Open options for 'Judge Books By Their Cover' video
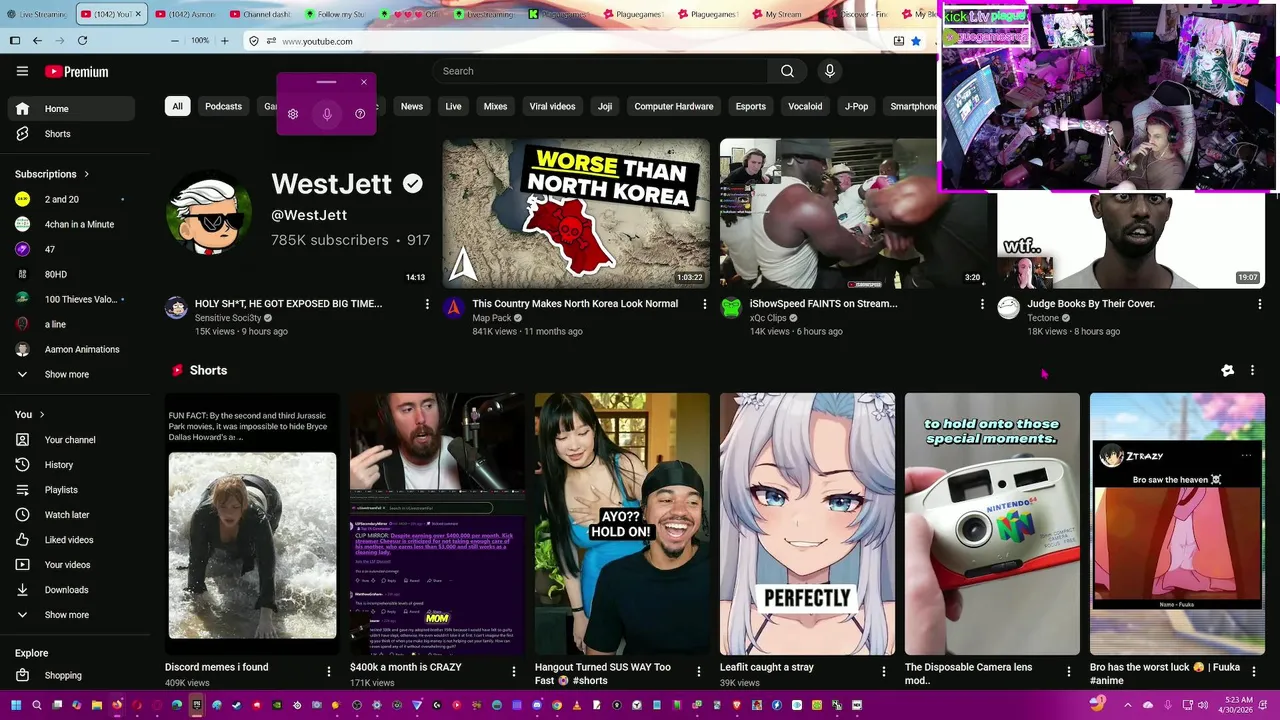 pos(1259,304)
